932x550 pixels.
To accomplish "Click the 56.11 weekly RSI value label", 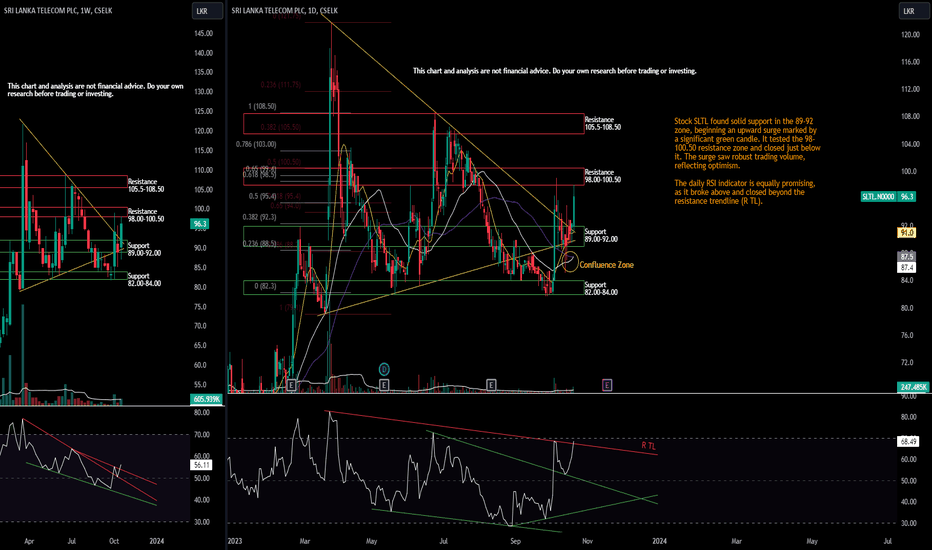I will coord(201,466).
